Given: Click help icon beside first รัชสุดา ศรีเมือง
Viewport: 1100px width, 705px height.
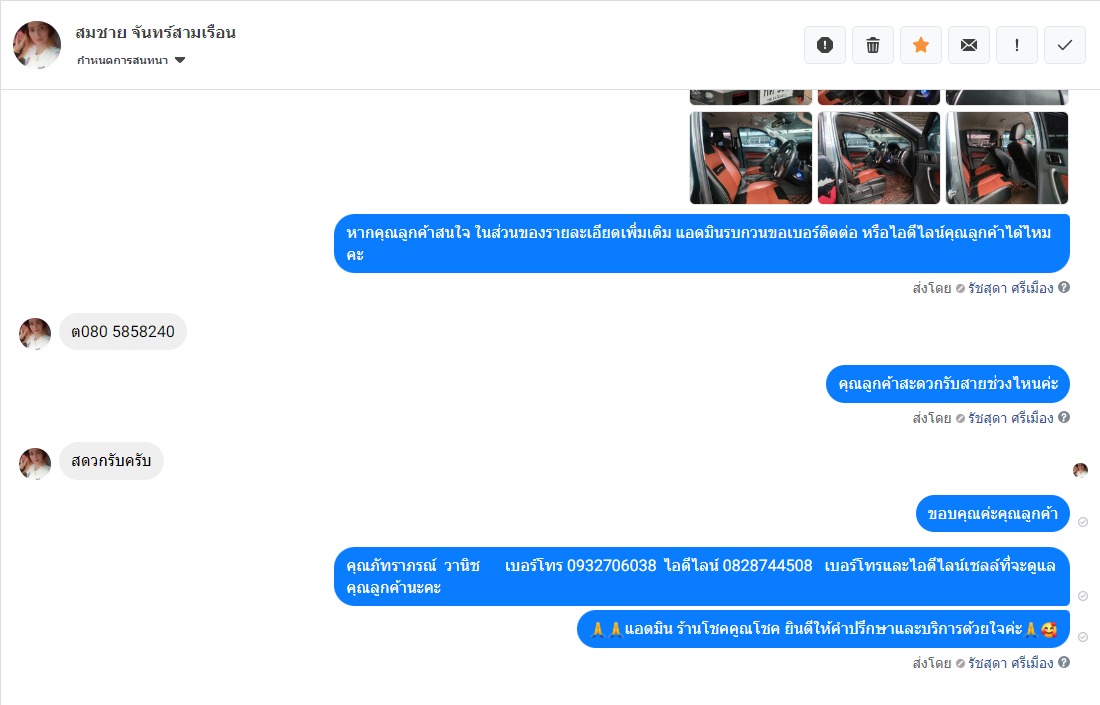Looking at the screenshot, I should [1064, 287].
